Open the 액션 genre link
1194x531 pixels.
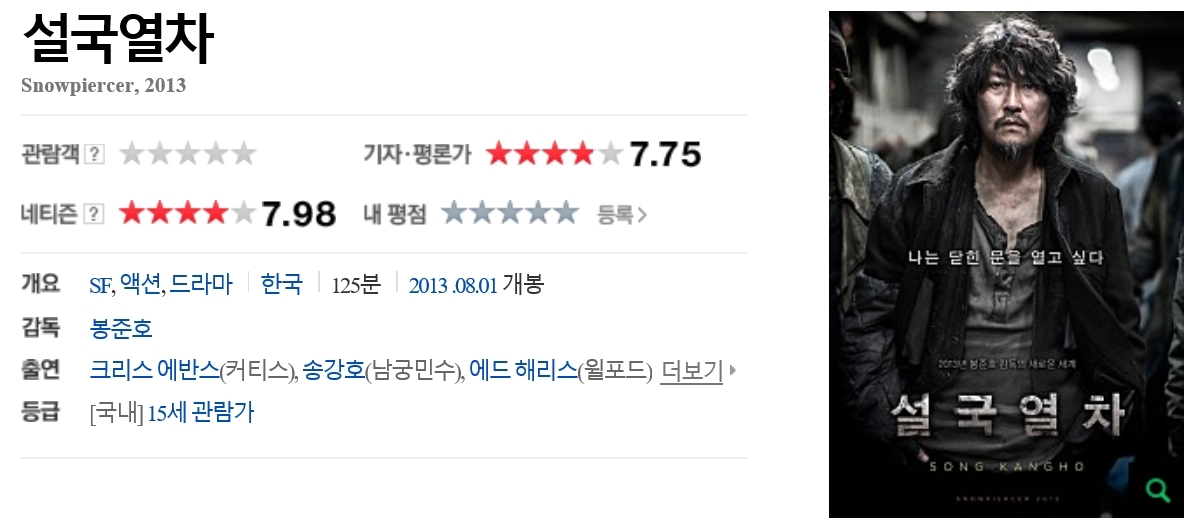(140, 285)
